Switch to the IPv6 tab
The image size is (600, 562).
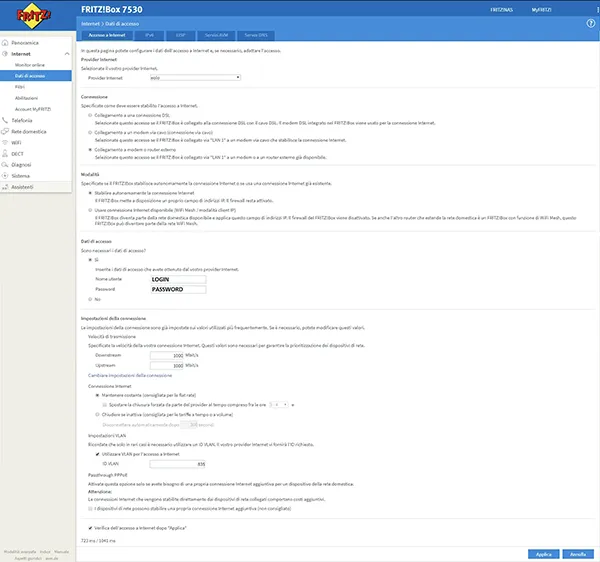[x=149, y=35]
